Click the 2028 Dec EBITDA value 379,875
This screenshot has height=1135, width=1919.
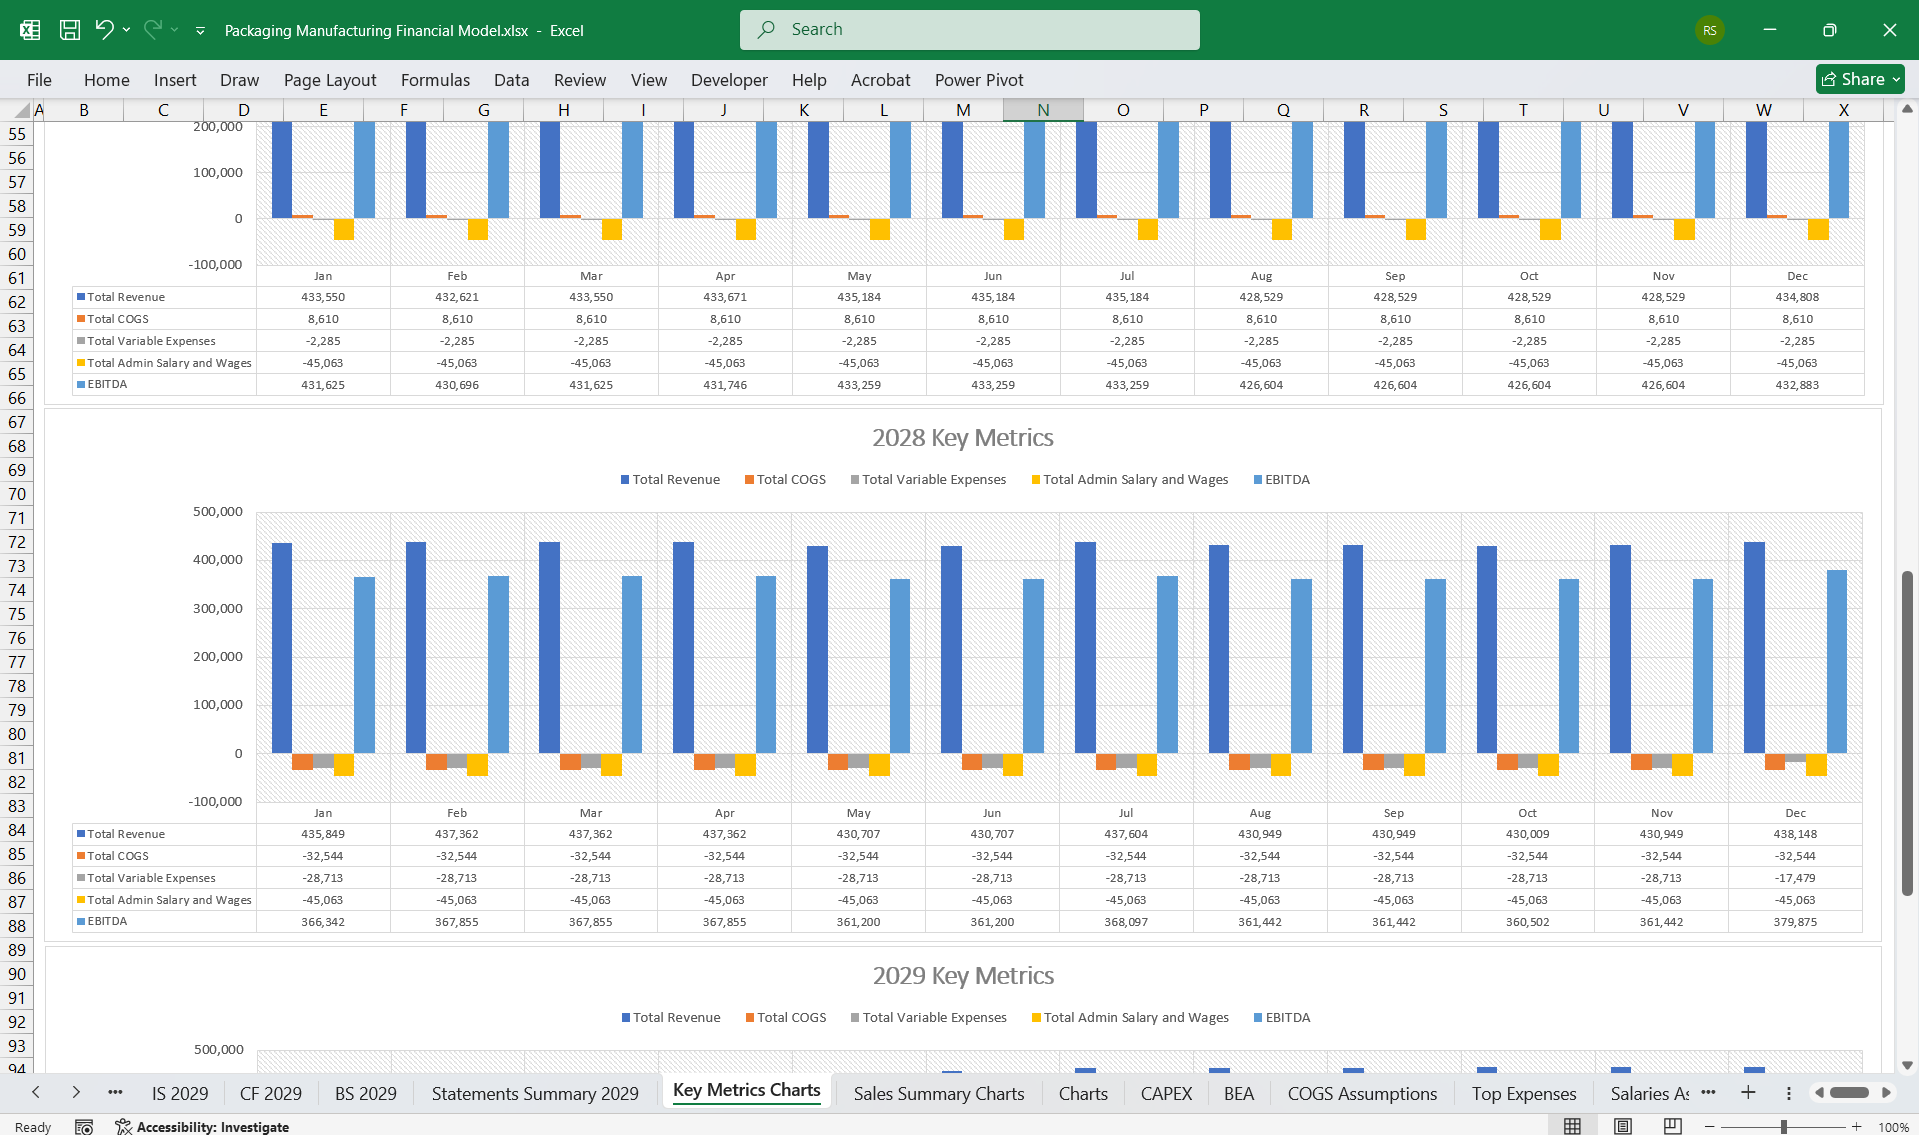[x=1795, y=922]
